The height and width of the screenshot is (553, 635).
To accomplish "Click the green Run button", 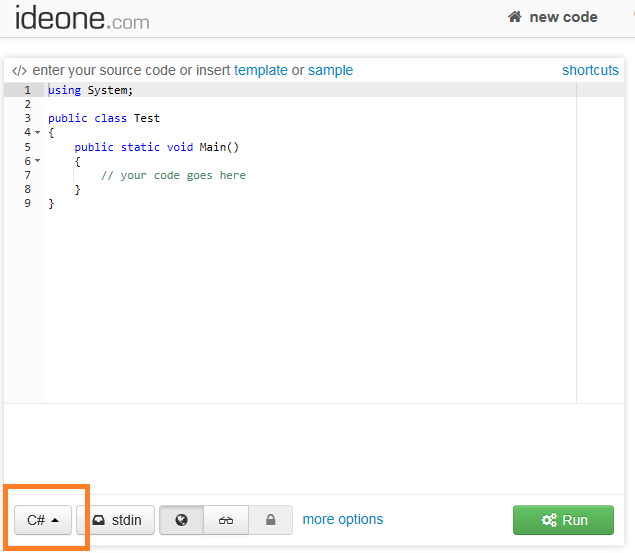I will tap(563, 520).
